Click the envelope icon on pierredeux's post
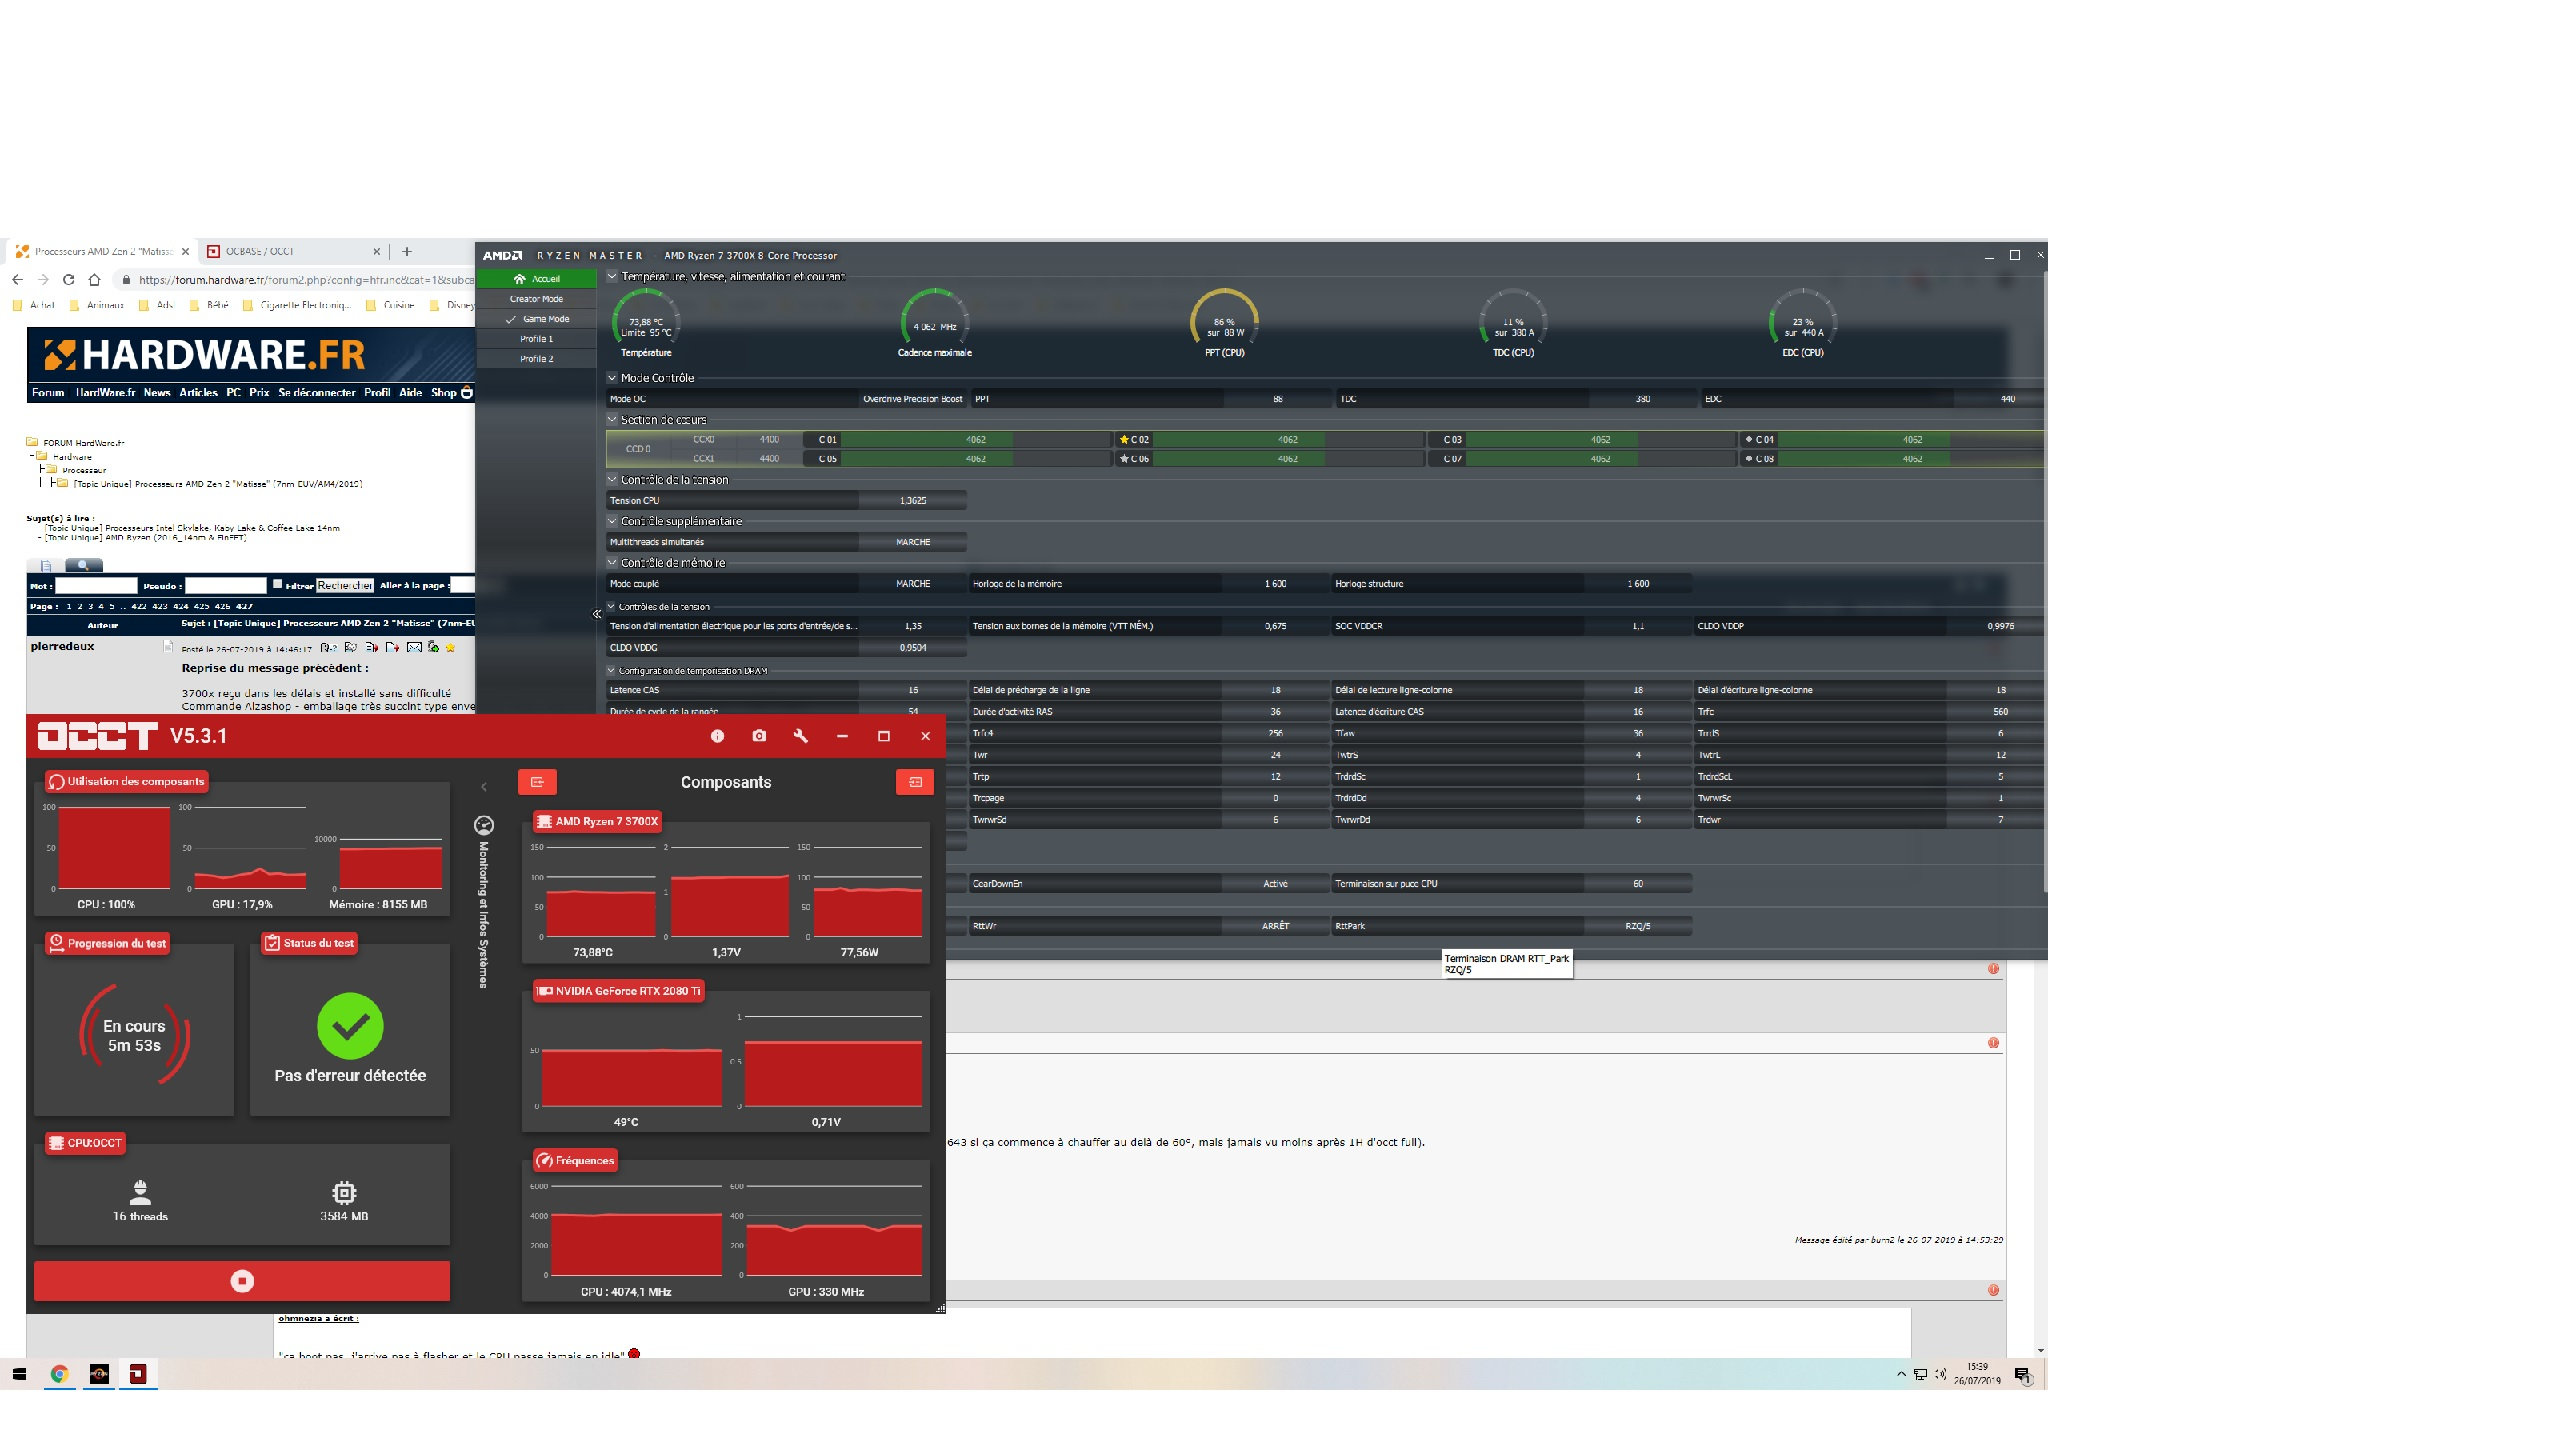 414,648
